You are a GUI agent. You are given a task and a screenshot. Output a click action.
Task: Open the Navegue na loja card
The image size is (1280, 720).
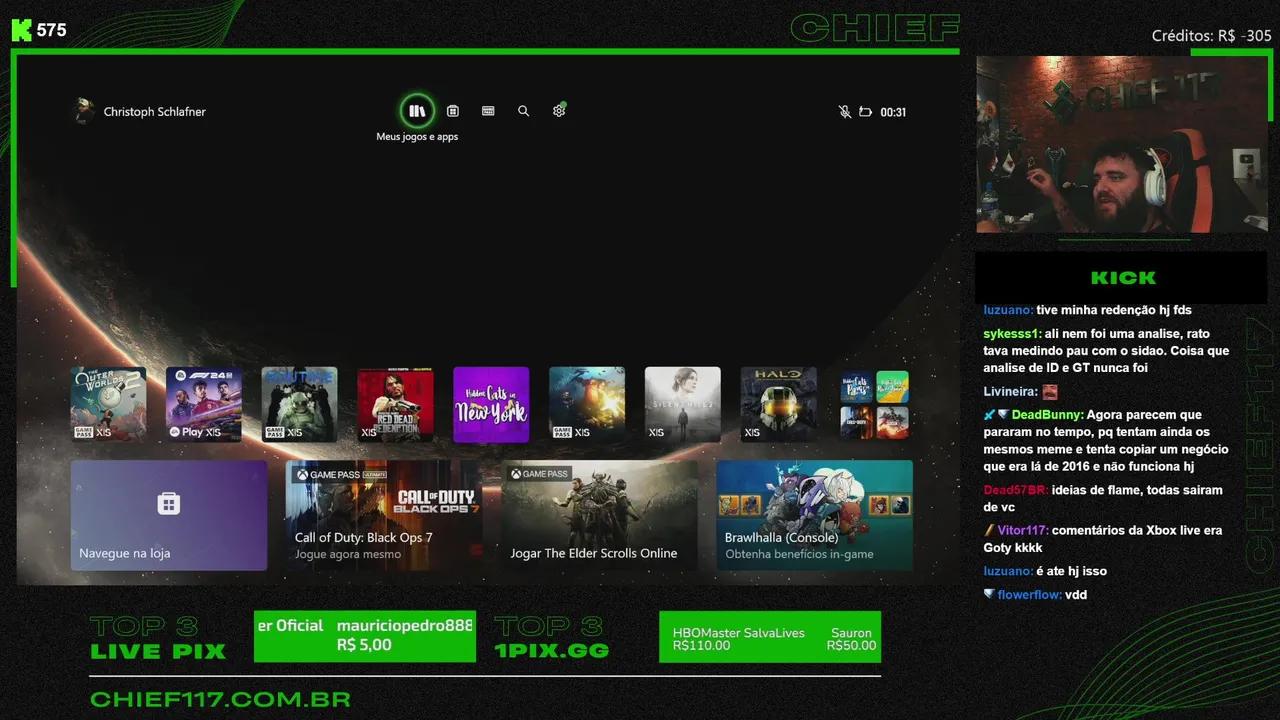click(169, 515)
